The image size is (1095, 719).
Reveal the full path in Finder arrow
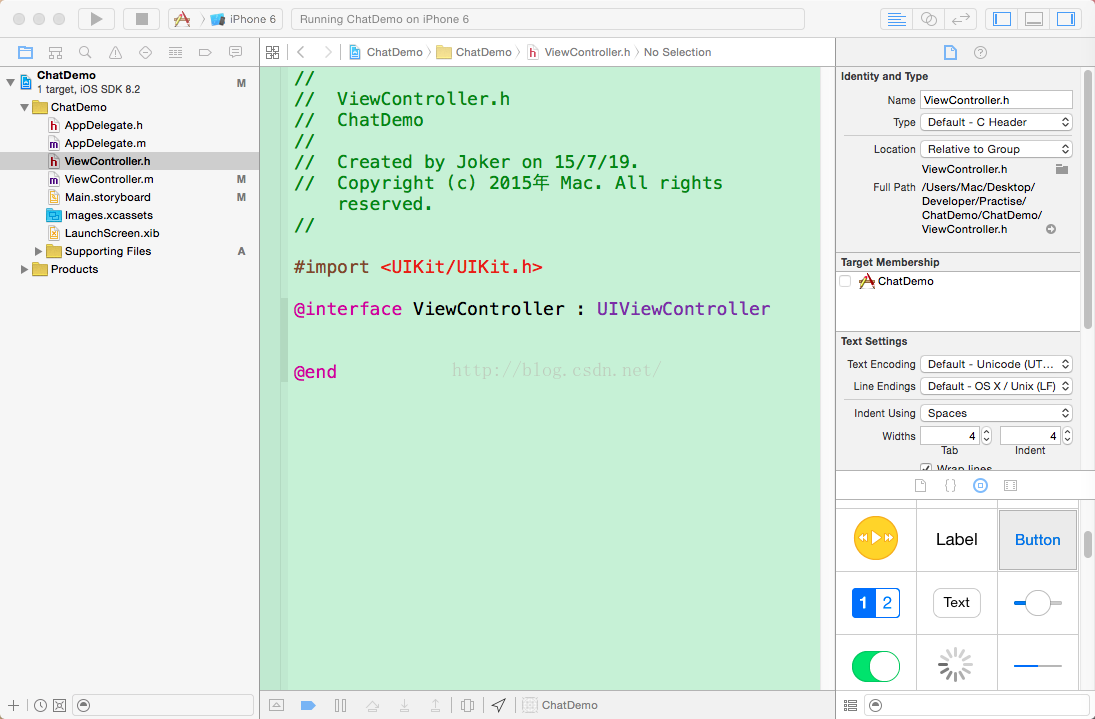1050,229
